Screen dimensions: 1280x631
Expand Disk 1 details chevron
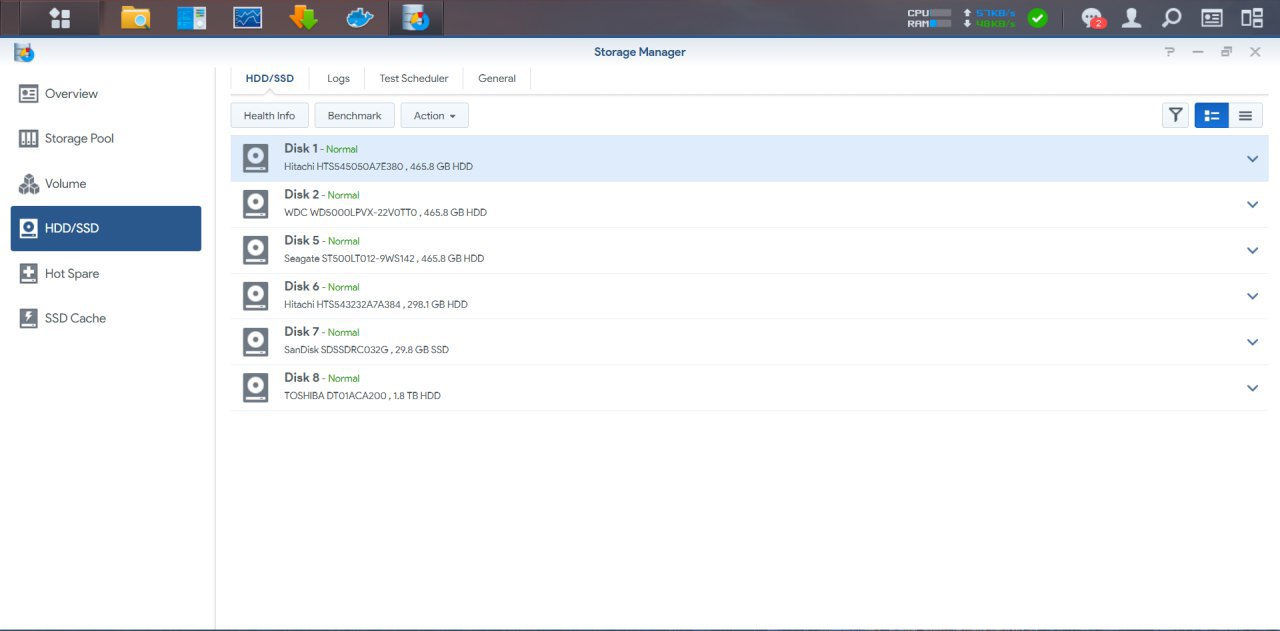(x=1252, y=159)
